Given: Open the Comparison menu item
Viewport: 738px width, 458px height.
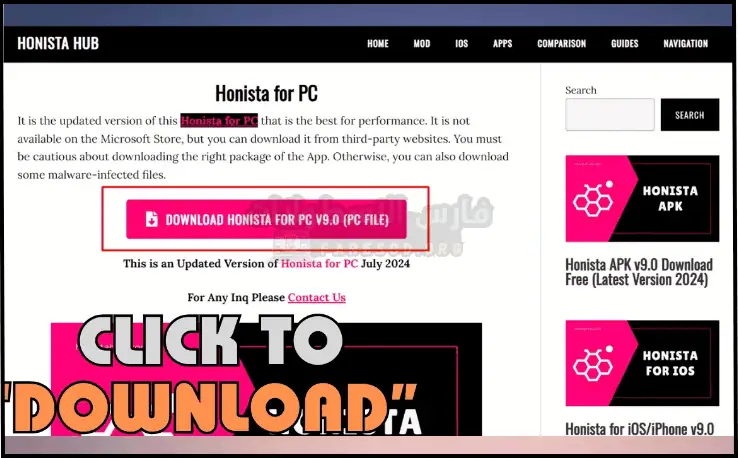Looking at the screenshot, I should (561, 44).
